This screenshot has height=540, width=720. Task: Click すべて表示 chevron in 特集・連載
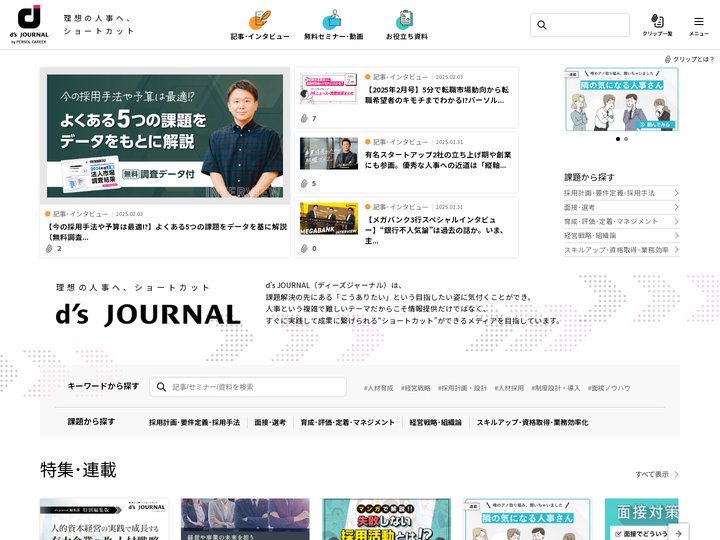[x=676, y=474]
